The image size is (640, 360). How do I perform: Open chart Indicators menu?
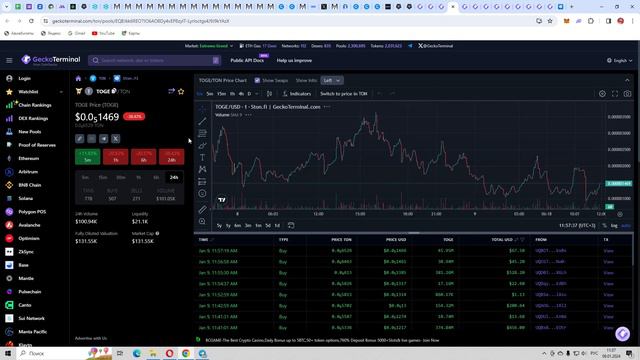tap(297, 94)
